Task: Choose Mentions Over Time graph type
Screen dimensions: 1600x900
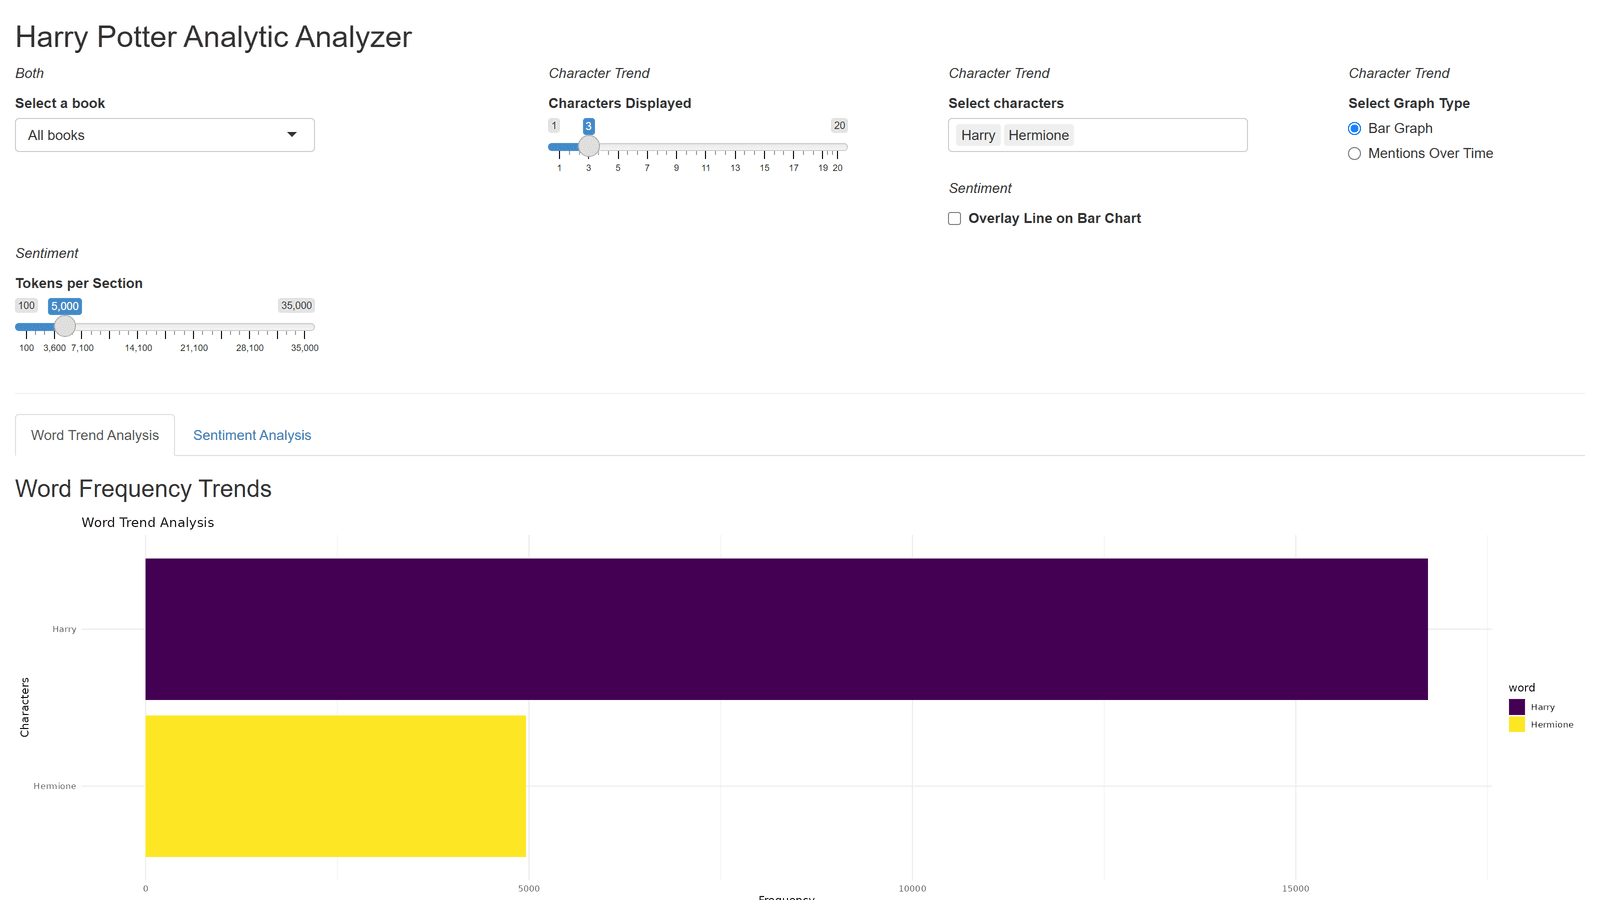Action: click(1354, 153)
